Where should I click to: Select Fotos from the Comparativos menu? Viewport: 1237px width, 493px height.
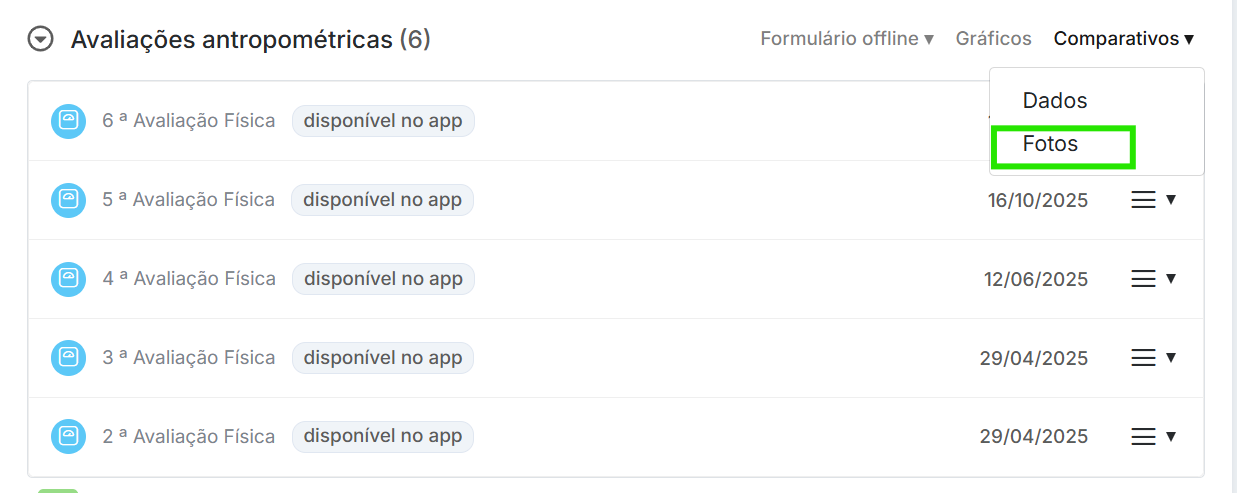click(x=1050, y=144)
